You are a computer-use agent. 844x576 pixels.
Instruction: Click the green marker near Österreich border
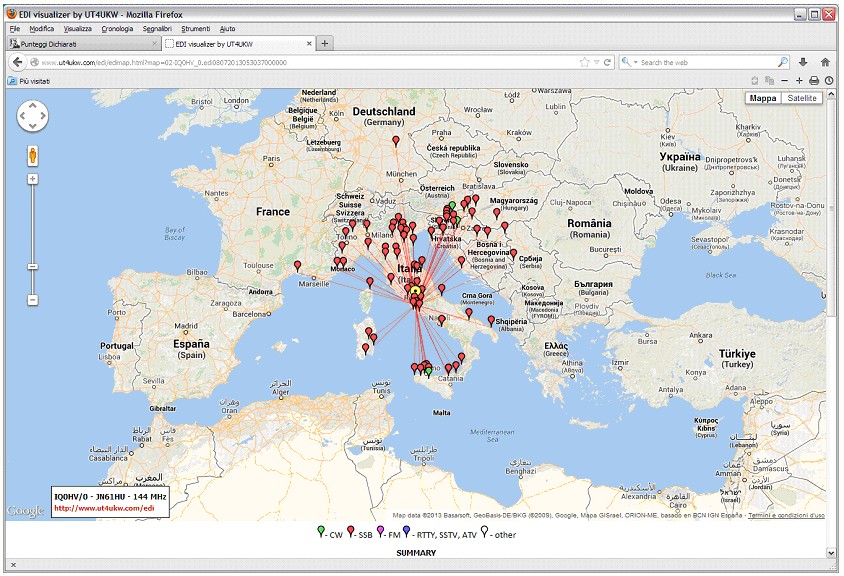453,205
